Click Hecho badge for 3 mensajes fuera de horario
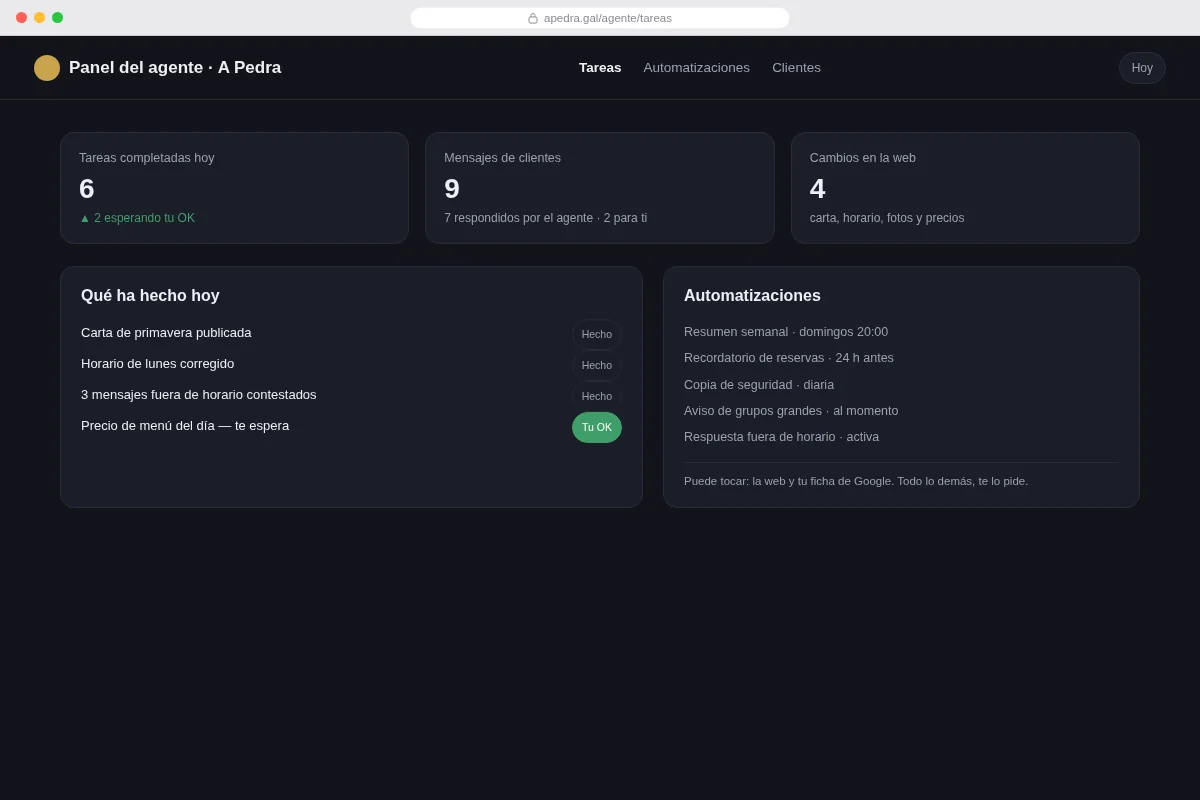Image resolution: width=1200 pixels, height=800 pixels. point(597,396)
